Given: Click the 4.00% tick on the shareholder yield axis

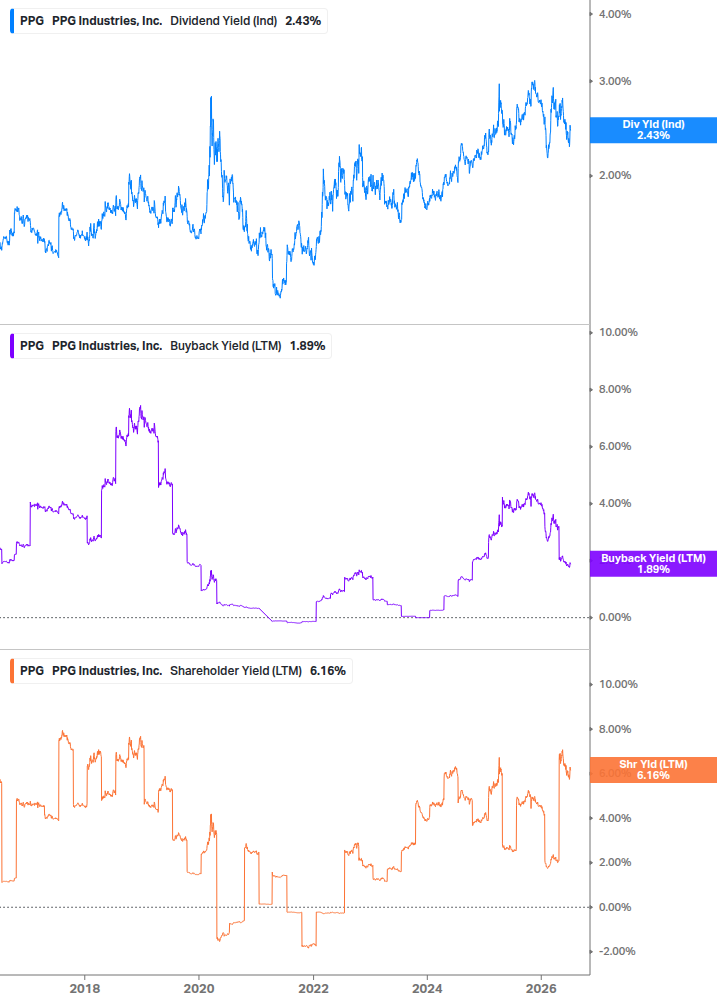Looking at the screenshot, I should point(615,818).
